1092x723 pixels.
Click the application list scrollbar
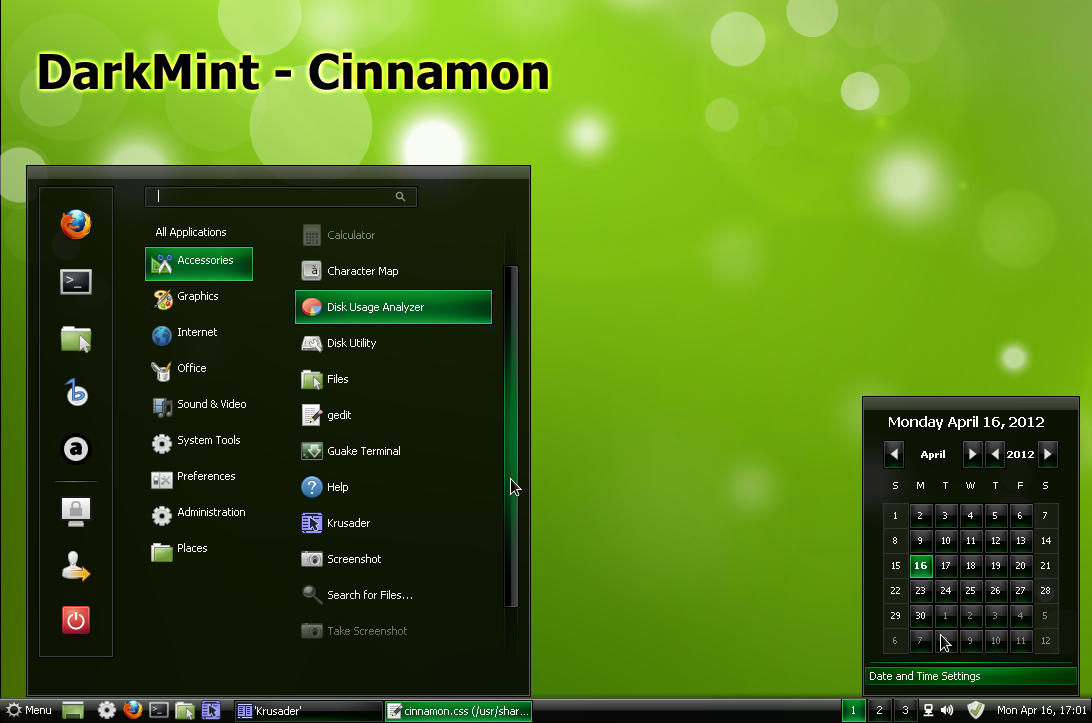pos(511,437)
